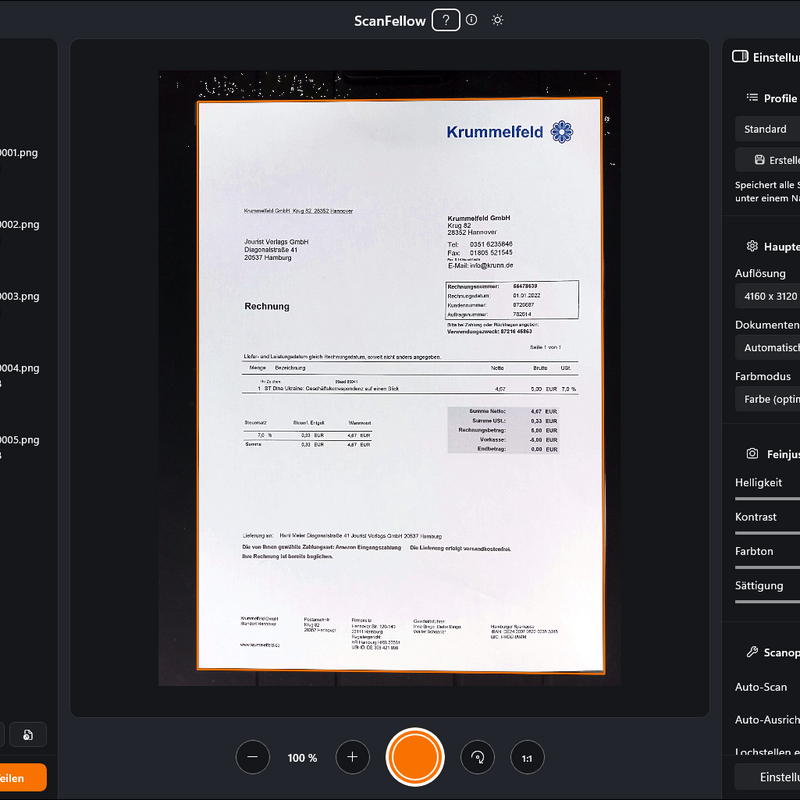
Task: Open the help question mark button
Action: [445, 20]
